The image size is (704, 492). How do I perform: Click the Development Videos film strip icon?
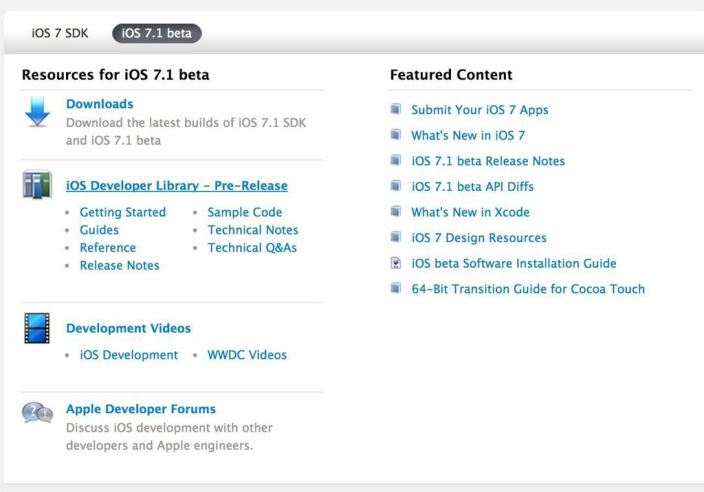tap(36, 329)
